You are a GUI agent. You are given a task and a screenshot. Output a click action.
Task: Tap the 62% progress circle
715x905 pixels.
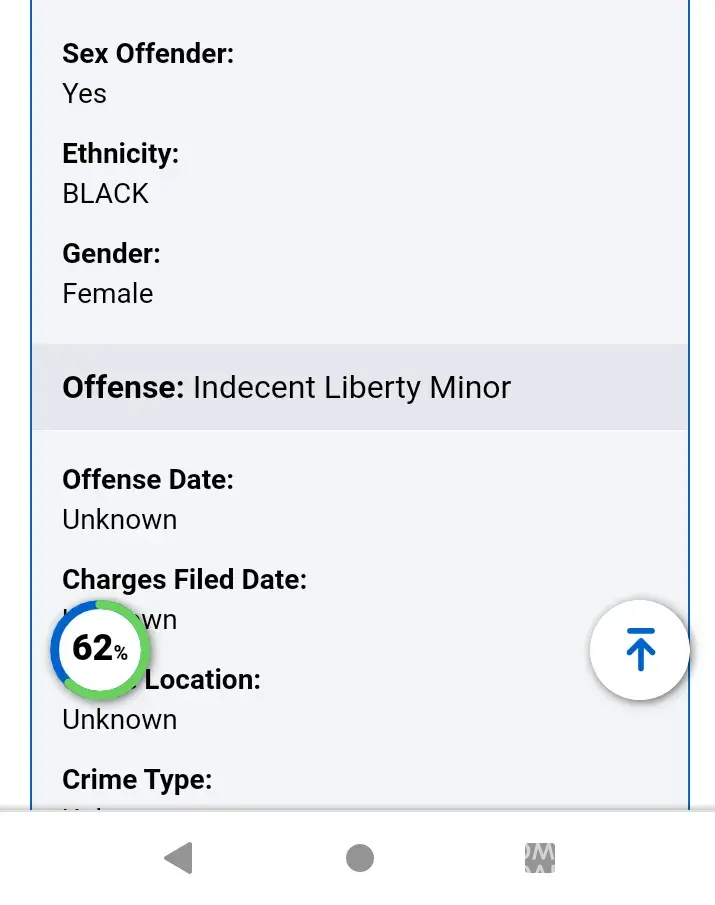click(x=100, y=649)
